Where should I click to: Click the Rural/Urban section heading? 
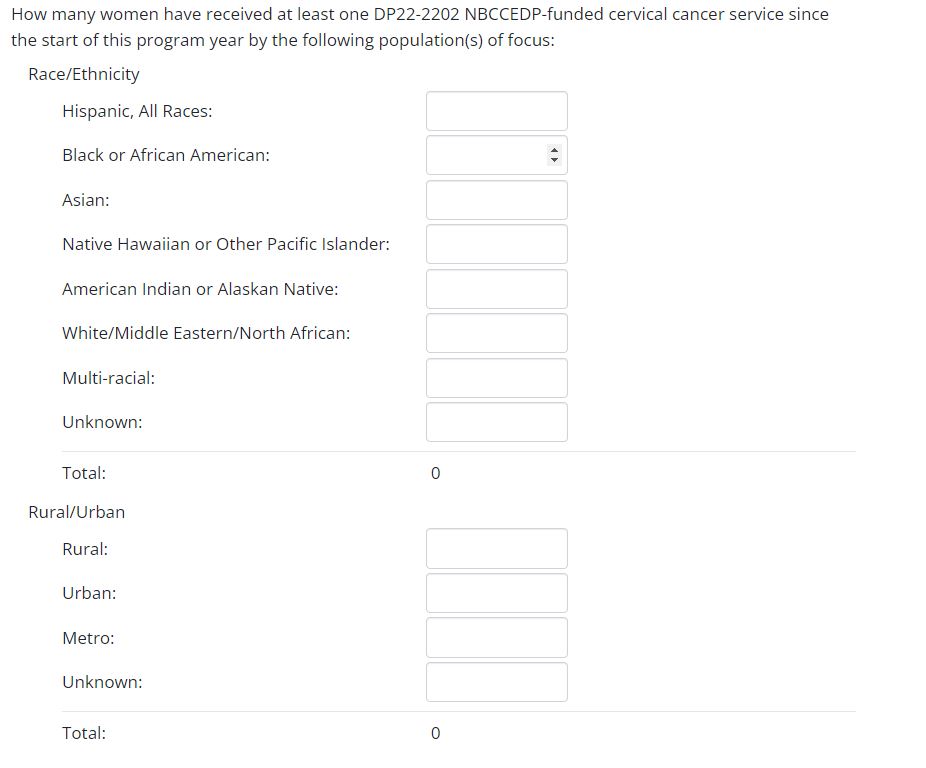77,512
